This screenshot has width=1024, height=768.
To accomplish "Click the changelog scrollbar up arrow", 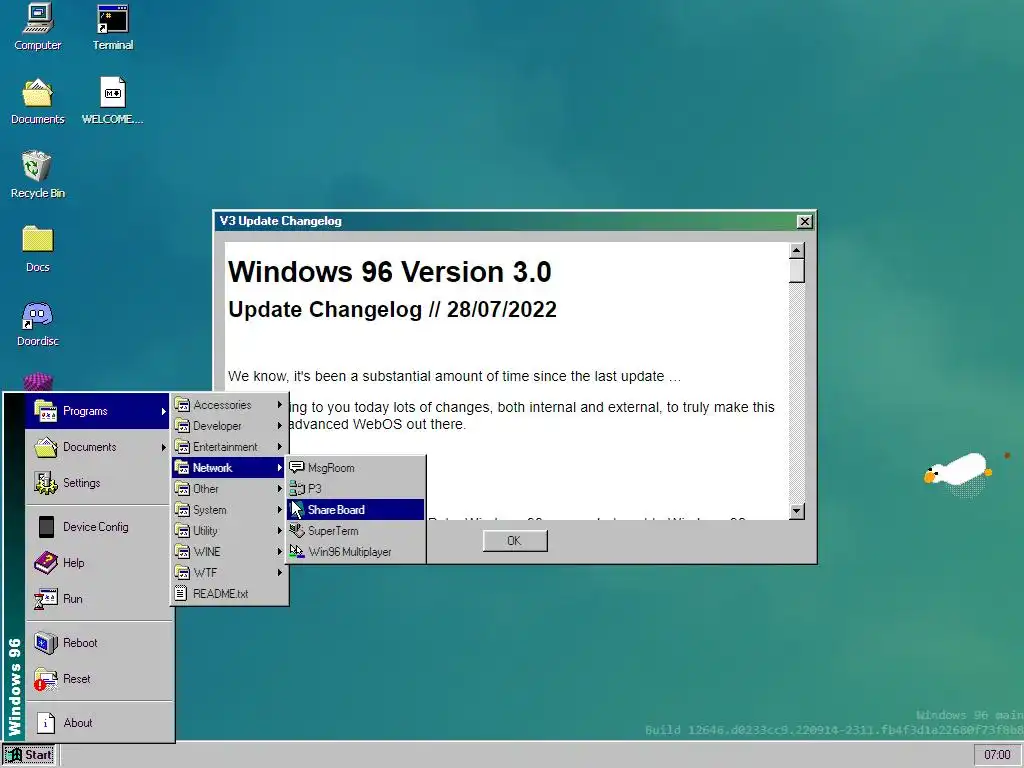I will (x=796, y=251).
